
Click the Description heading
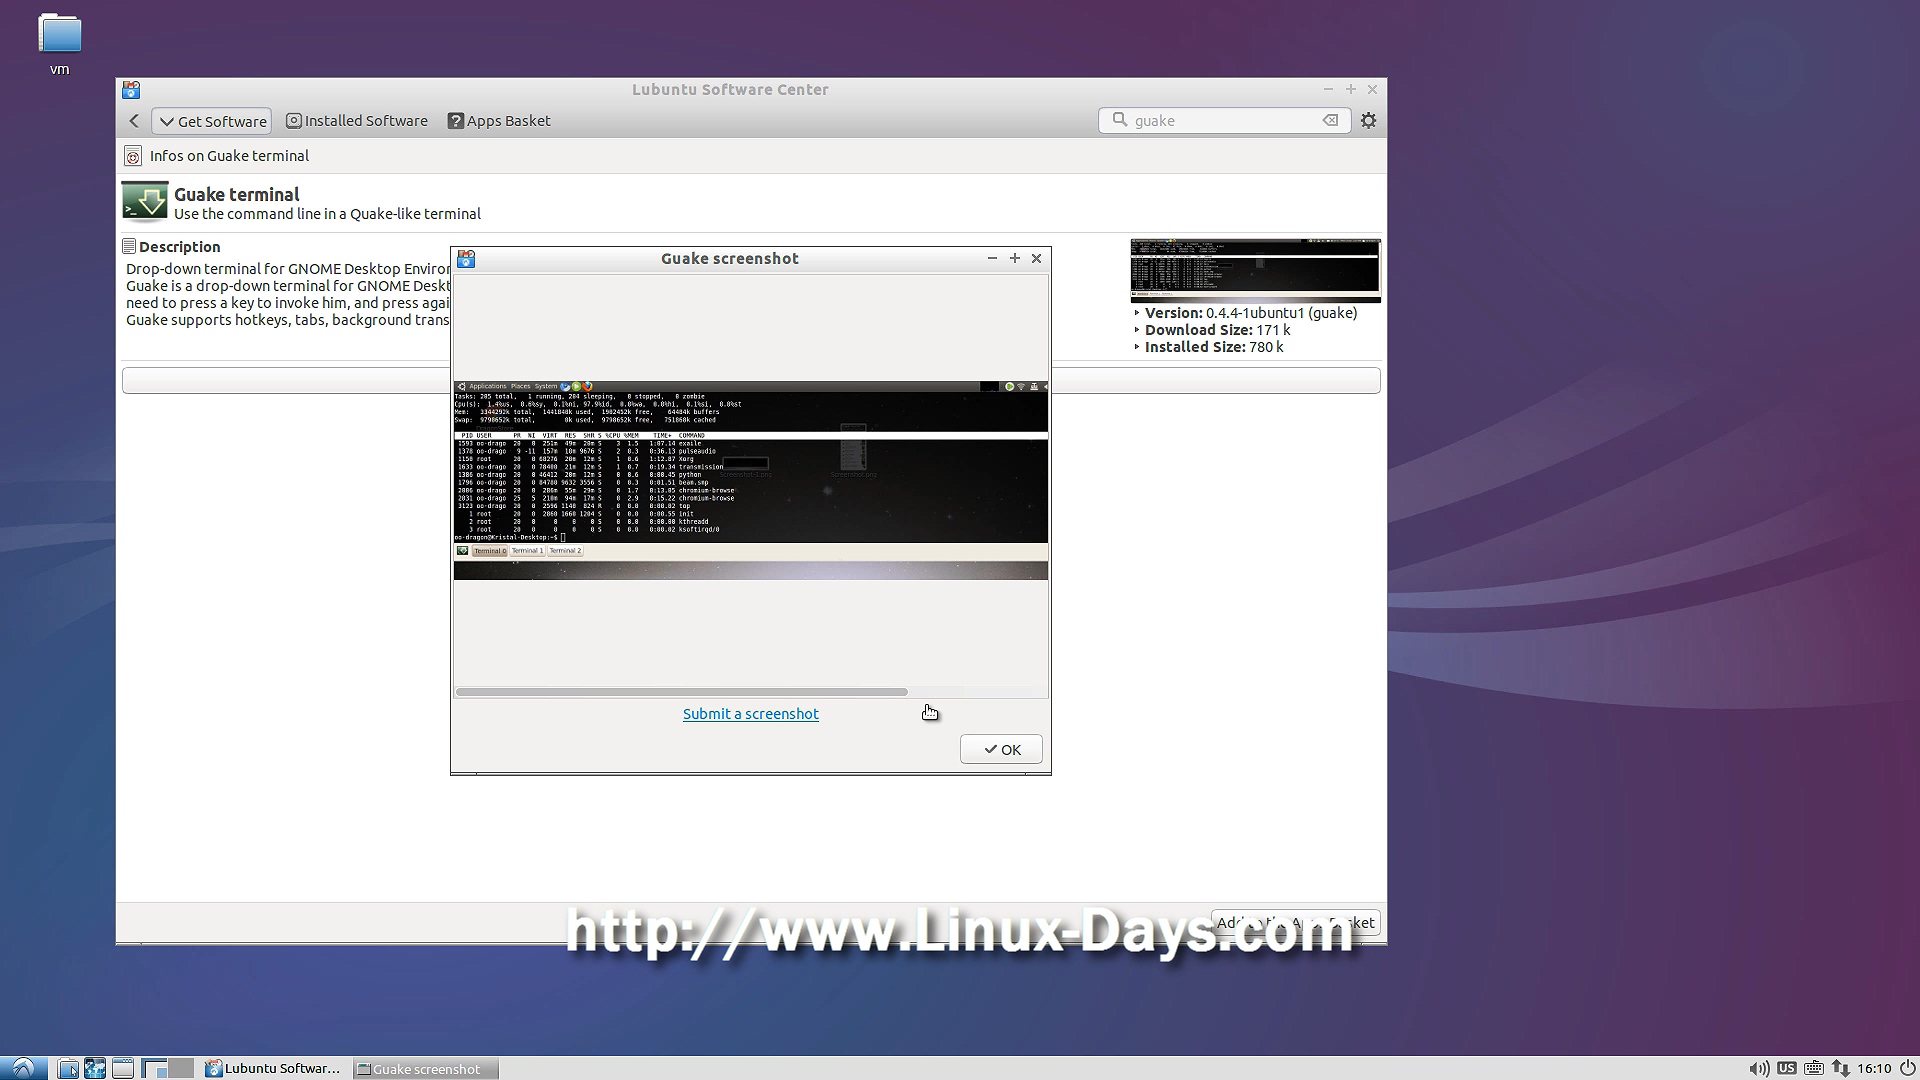[179, 247]
